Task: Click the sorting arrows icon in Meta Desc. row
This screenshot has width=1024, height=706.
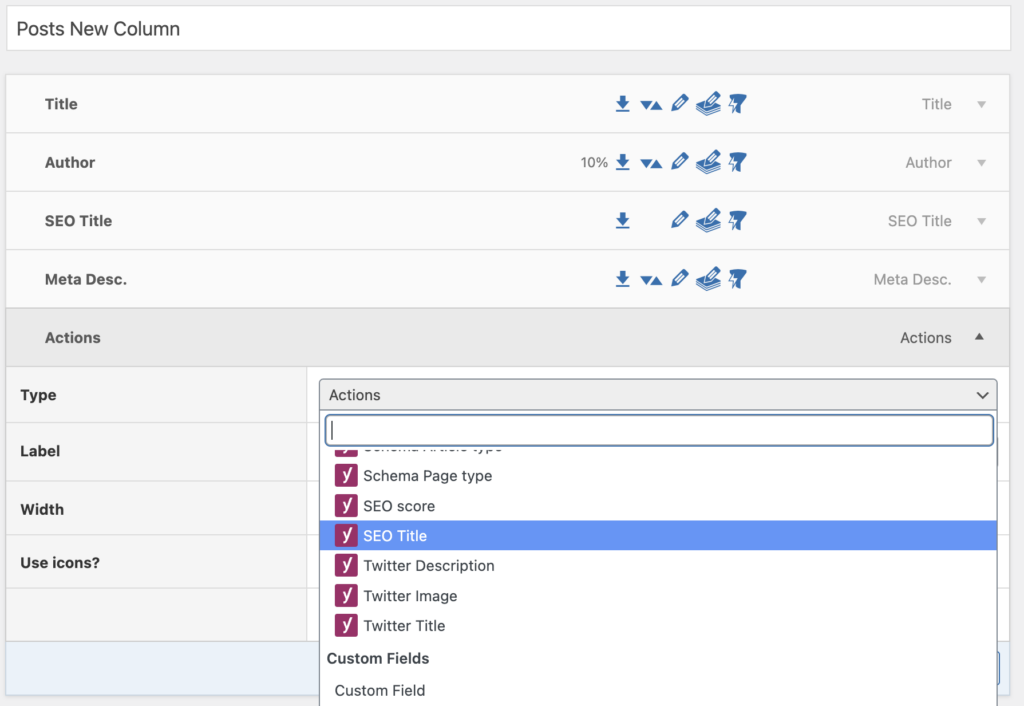Action: pos(651,280)
